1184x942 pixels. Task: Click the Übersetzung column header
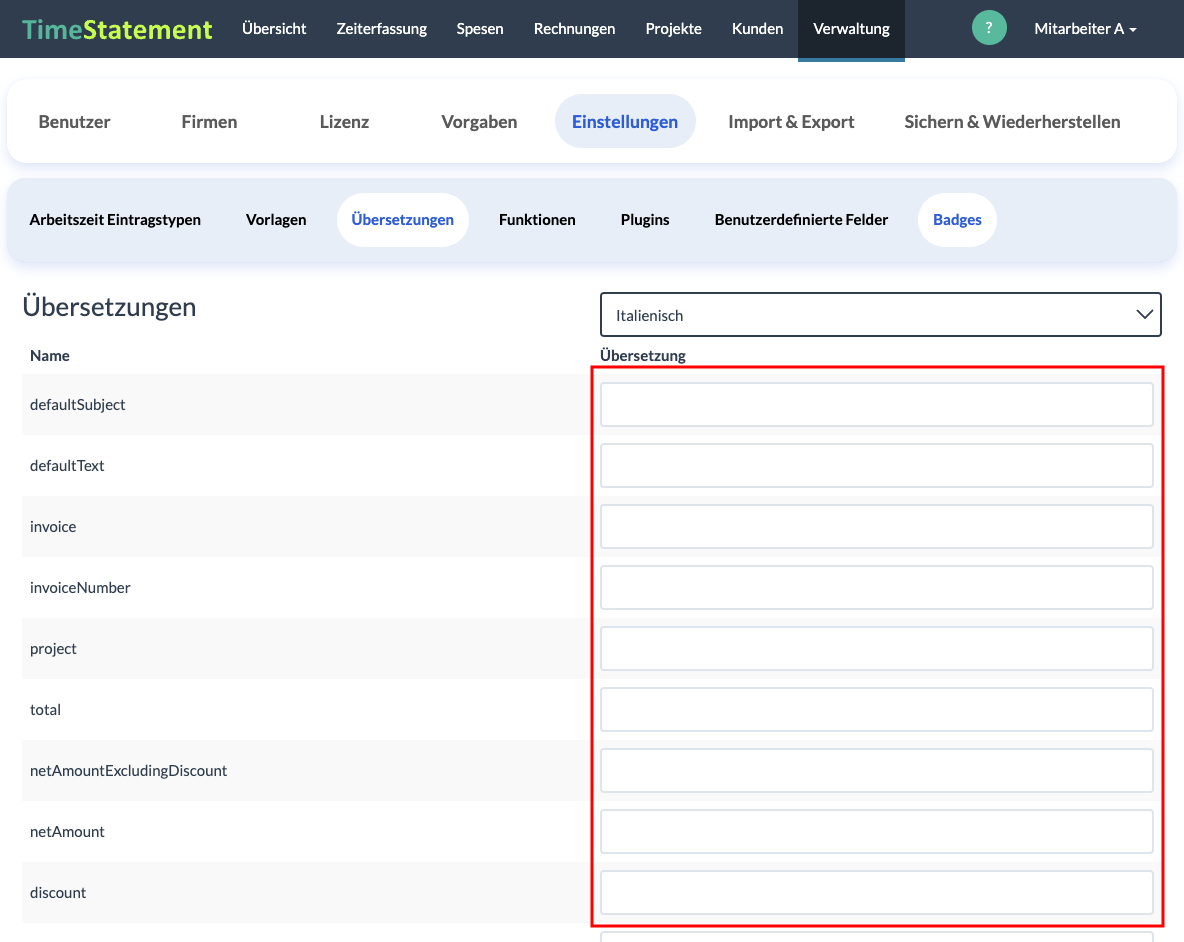coord(643,355)
